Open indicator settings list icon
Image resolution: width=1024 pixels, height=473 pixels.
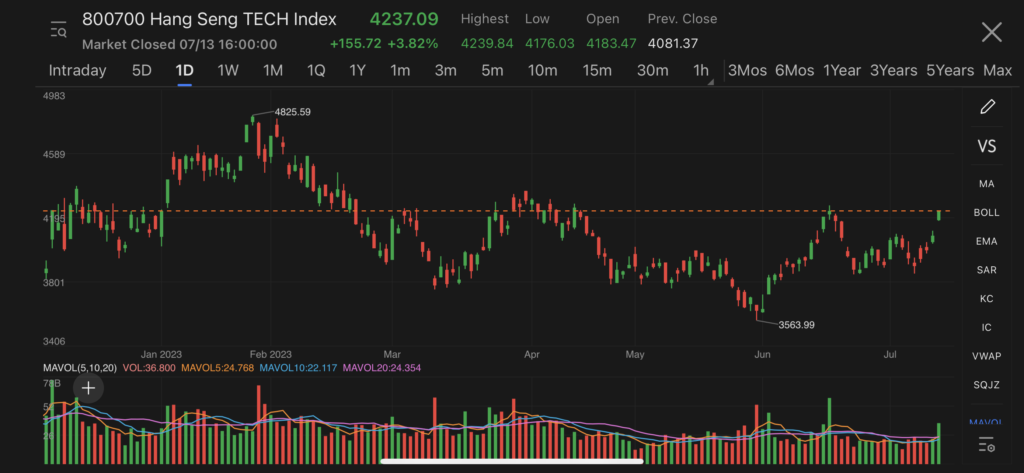(x=987, y=446)
